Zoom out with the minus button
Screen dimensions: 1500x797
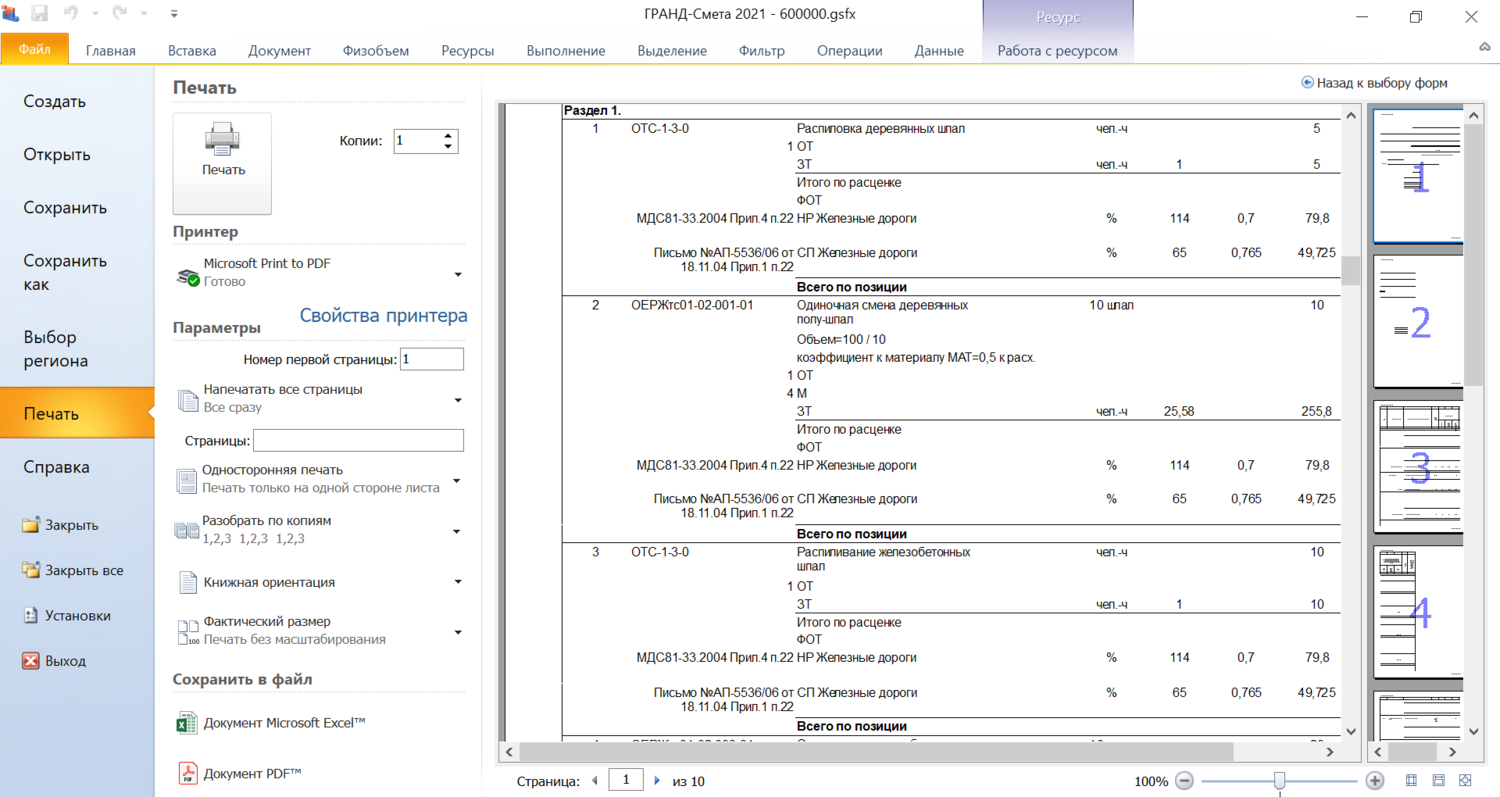point(1184,781)
